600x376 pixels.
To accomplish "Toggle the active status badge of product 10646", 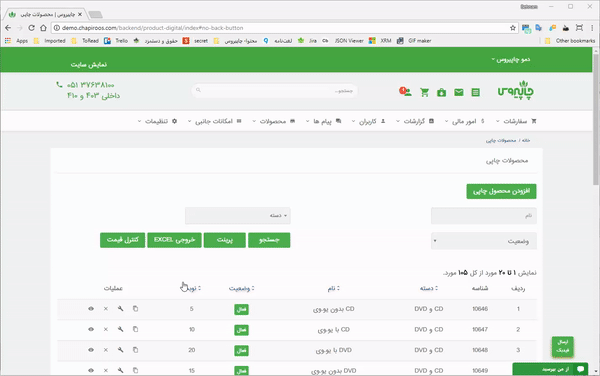I will tap(241, 309).
